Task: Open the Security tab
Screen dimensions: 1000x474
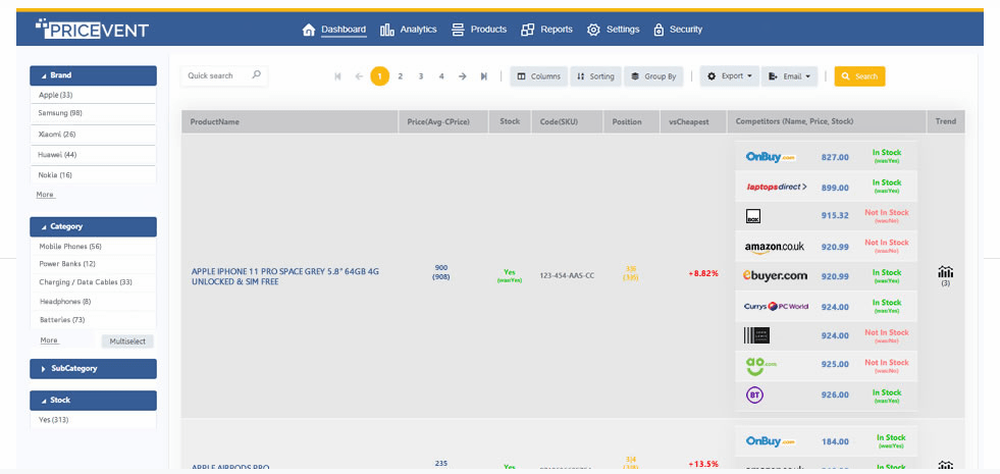Action: tap(677, 29)
